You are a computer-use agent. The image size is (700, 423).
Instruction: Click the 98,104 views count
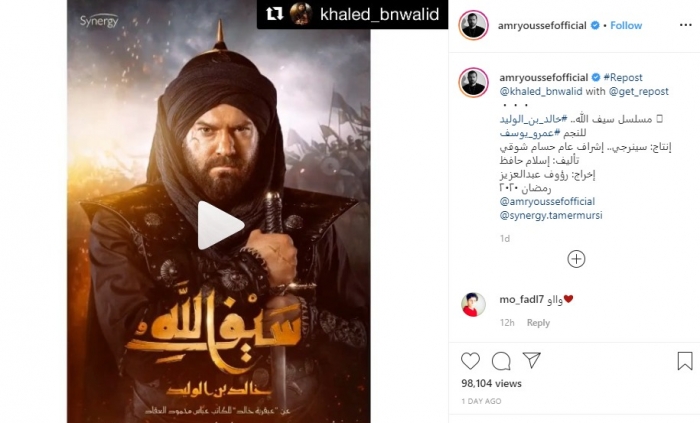[x=491, y=383]
